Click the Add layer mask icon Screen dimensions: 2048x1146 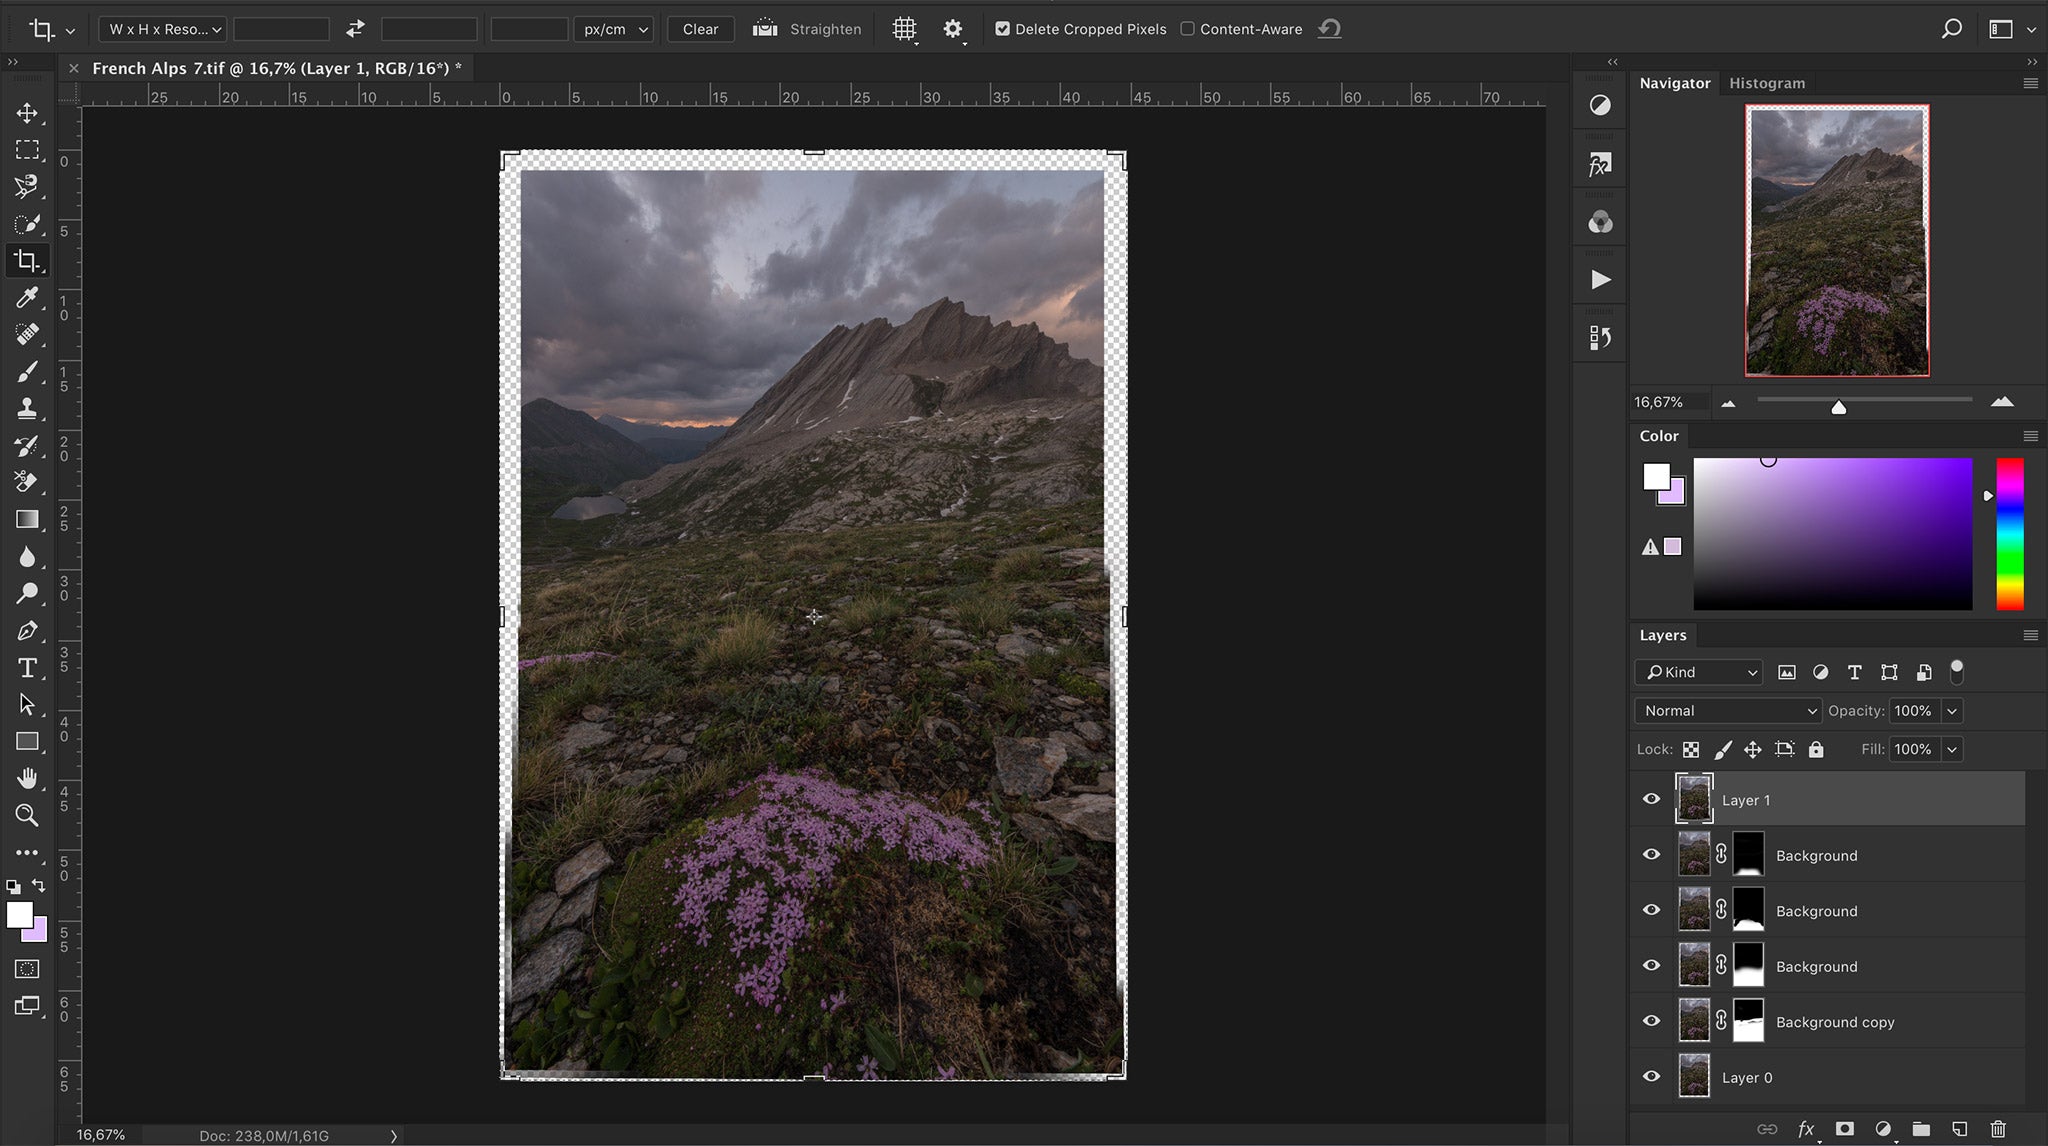click(x=1845, y=1128)
